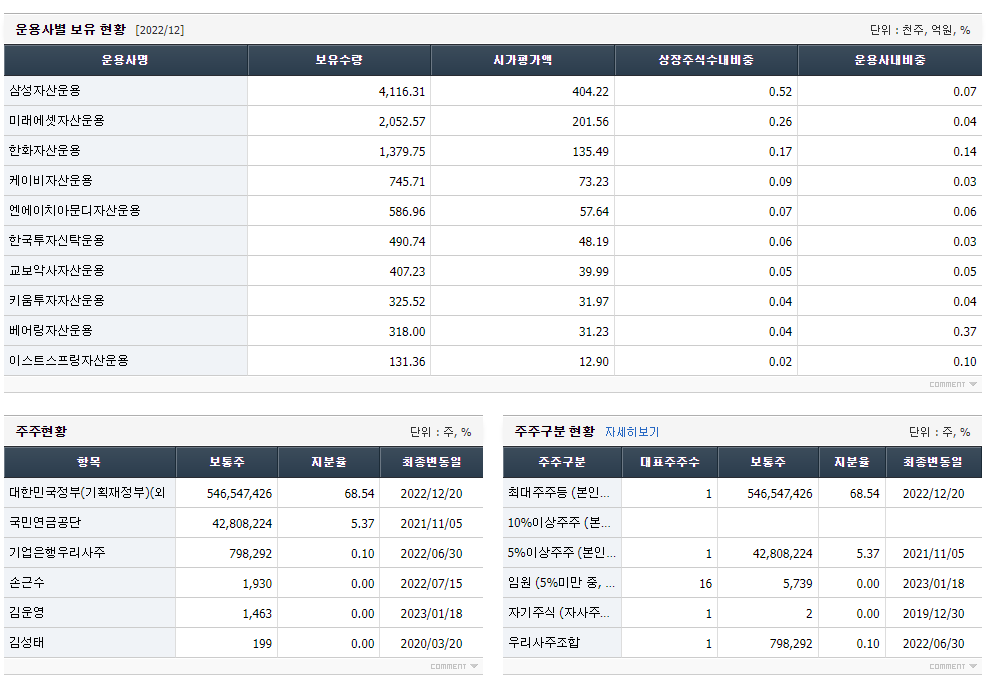Select the 손근수 shareholder row
This screenshot has width=989, height=690.
coord(243,583)
